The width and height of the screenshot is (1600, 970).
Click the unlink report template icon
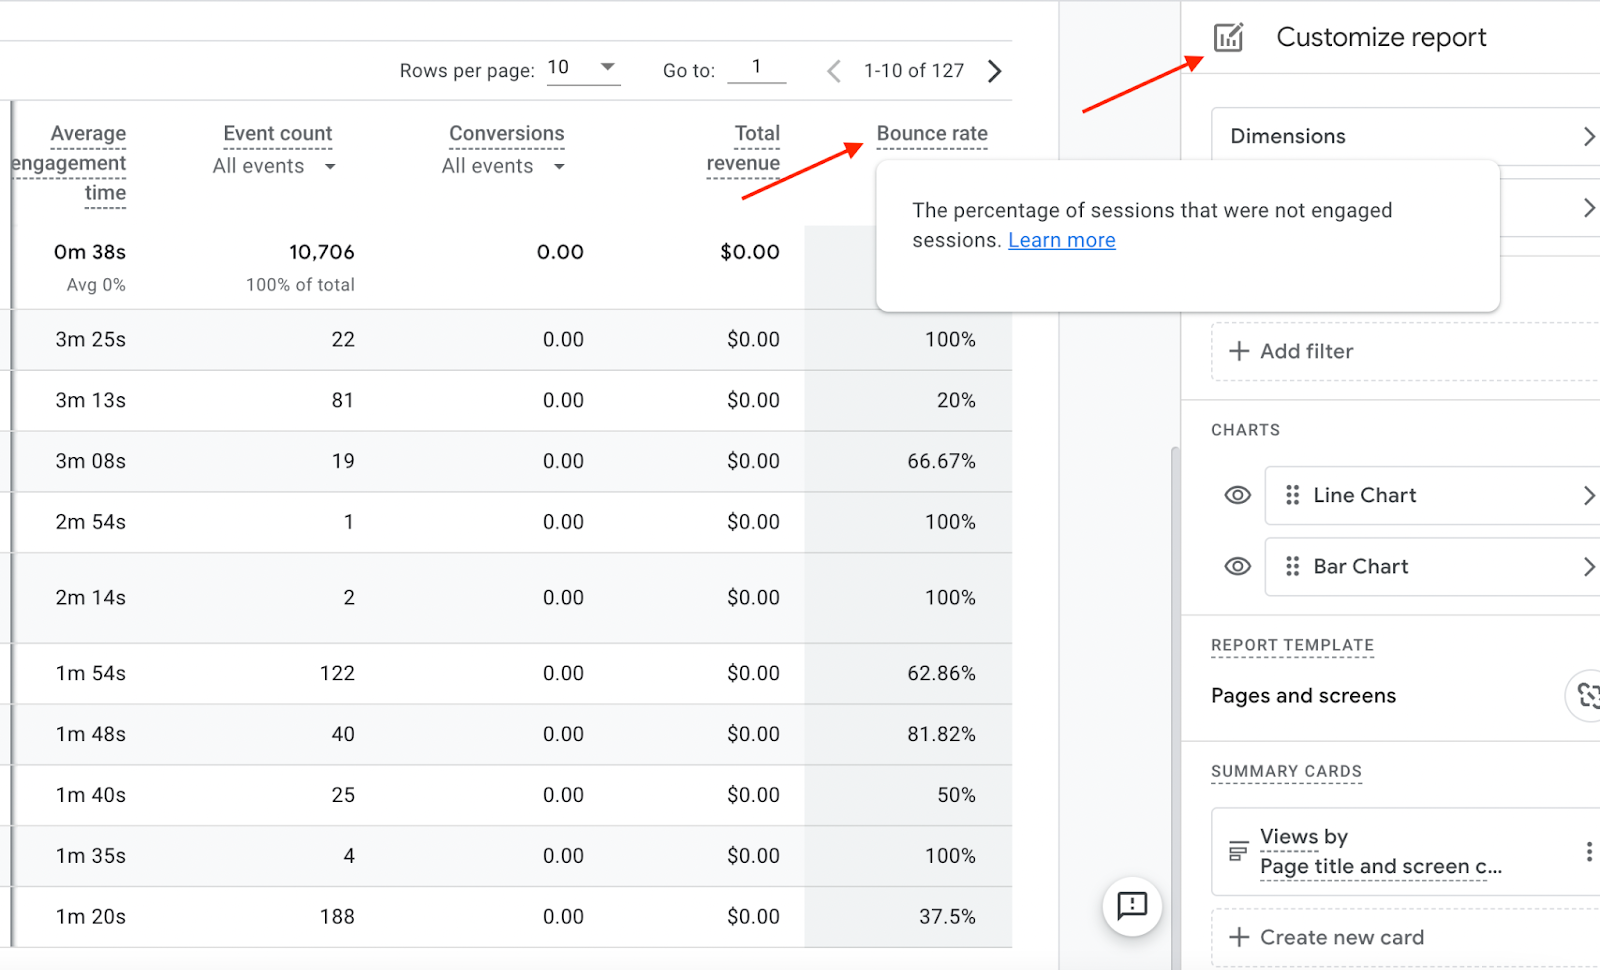pyautogui.click(x=1586, y=695)
